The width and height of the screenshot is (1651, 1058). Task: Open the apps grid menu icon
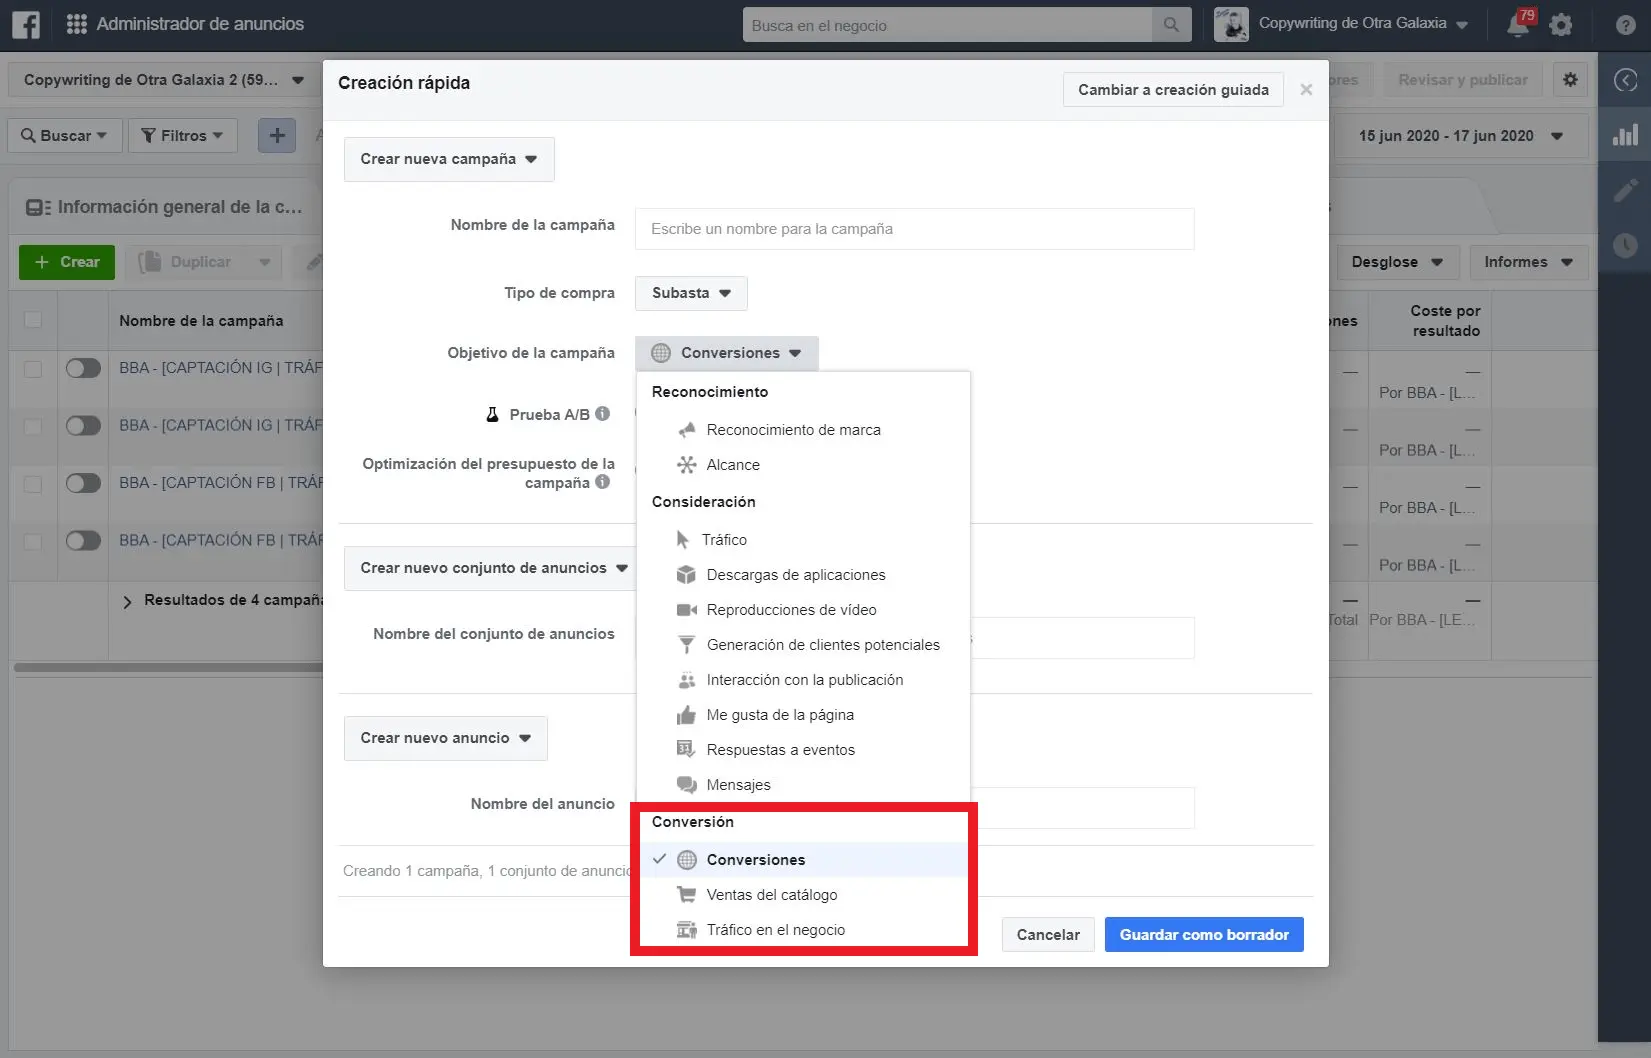(x=76, y=24)
